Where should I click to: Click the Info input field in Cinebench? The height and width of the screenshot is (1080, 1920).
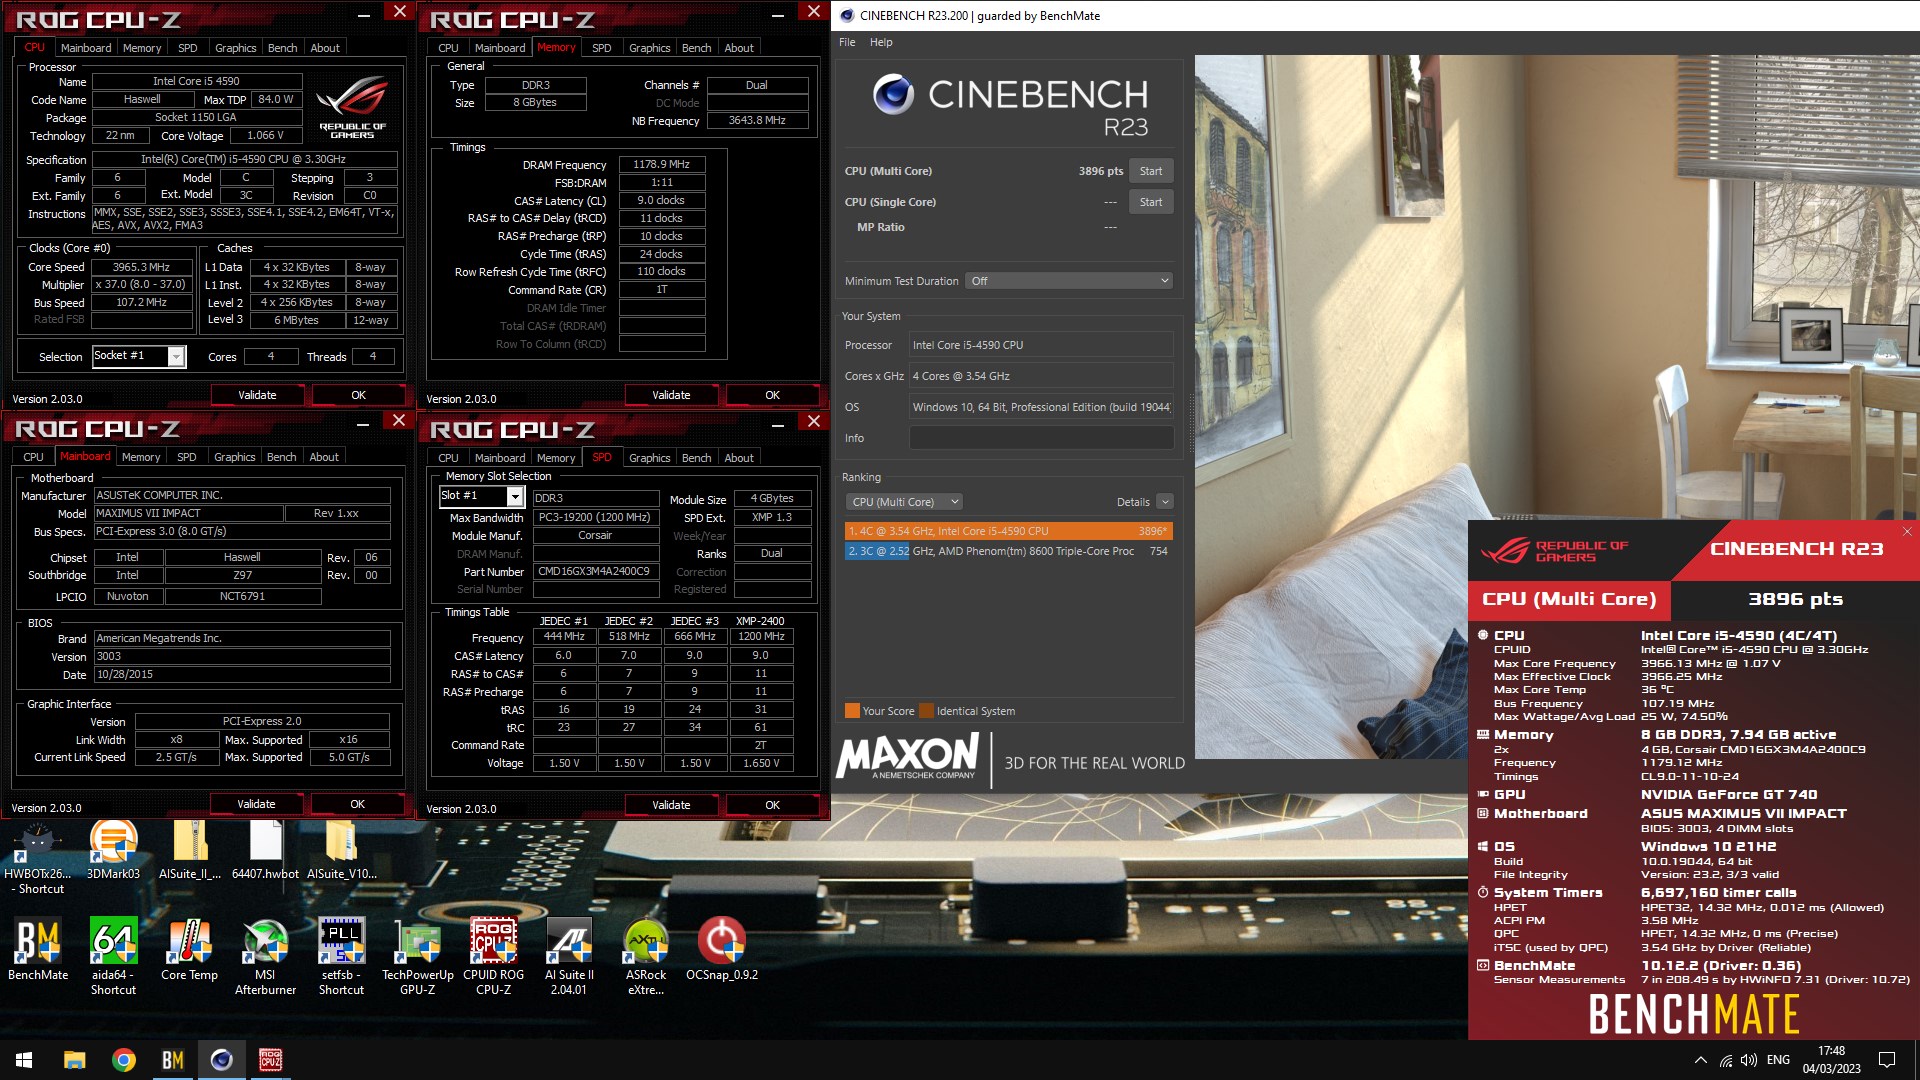(1041, 438)
